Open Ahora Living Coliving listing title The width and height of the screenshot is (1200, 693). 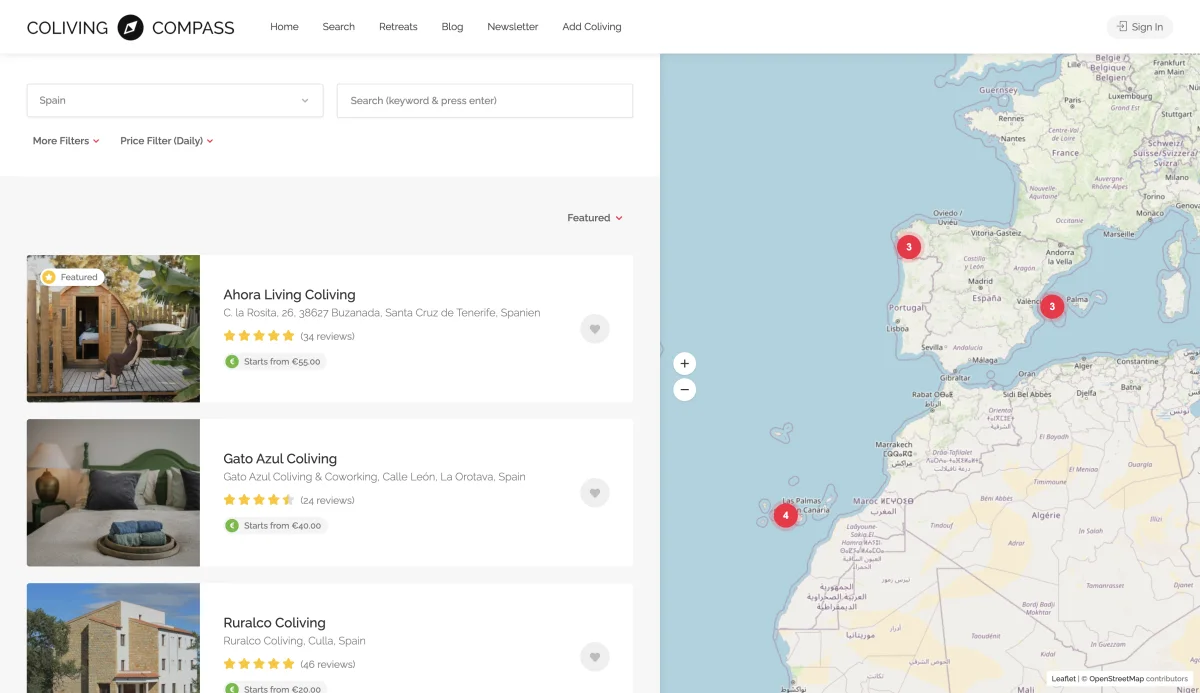(x=289, y=295)
